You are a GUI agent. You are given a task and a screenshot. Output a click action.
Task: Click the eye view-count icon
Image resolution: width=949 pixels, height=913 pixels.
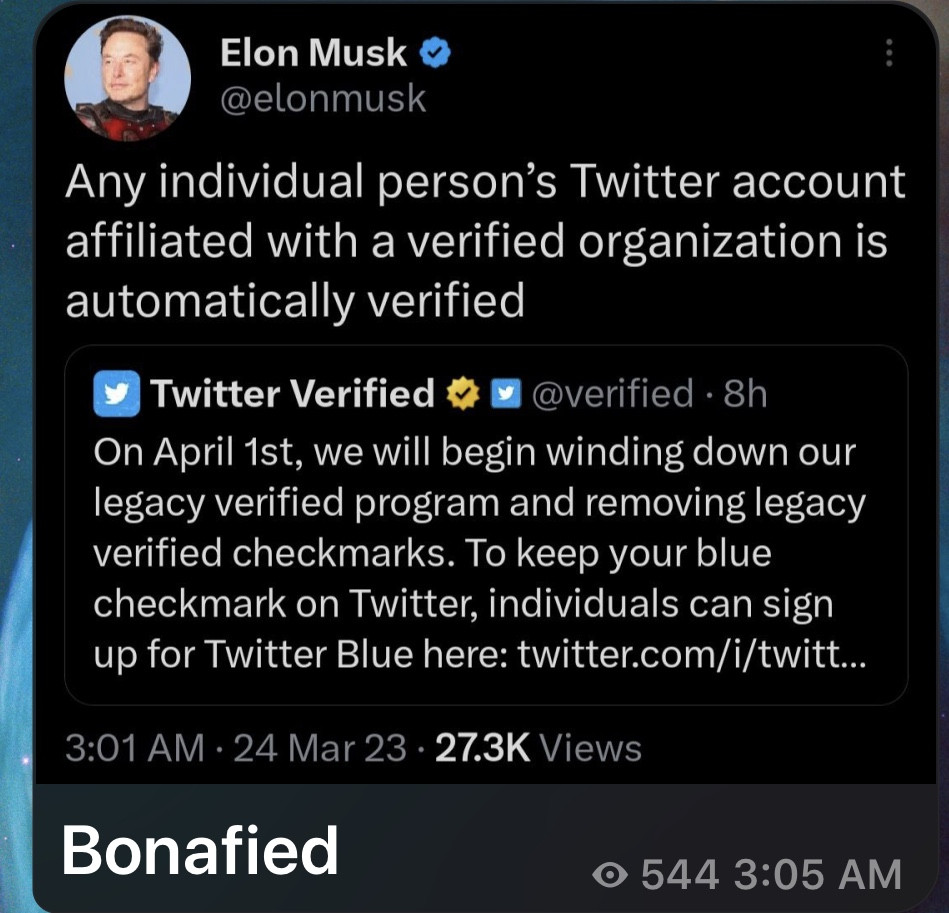point(609,876)
